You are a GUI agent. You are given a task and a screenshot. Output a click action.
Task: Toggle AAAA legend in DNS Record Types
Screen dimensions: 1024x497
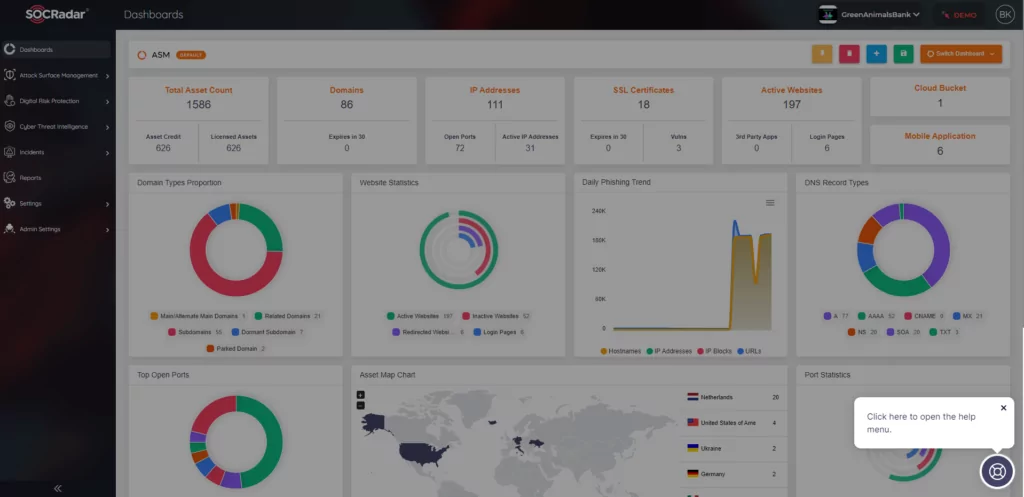(x=877, y=316)
